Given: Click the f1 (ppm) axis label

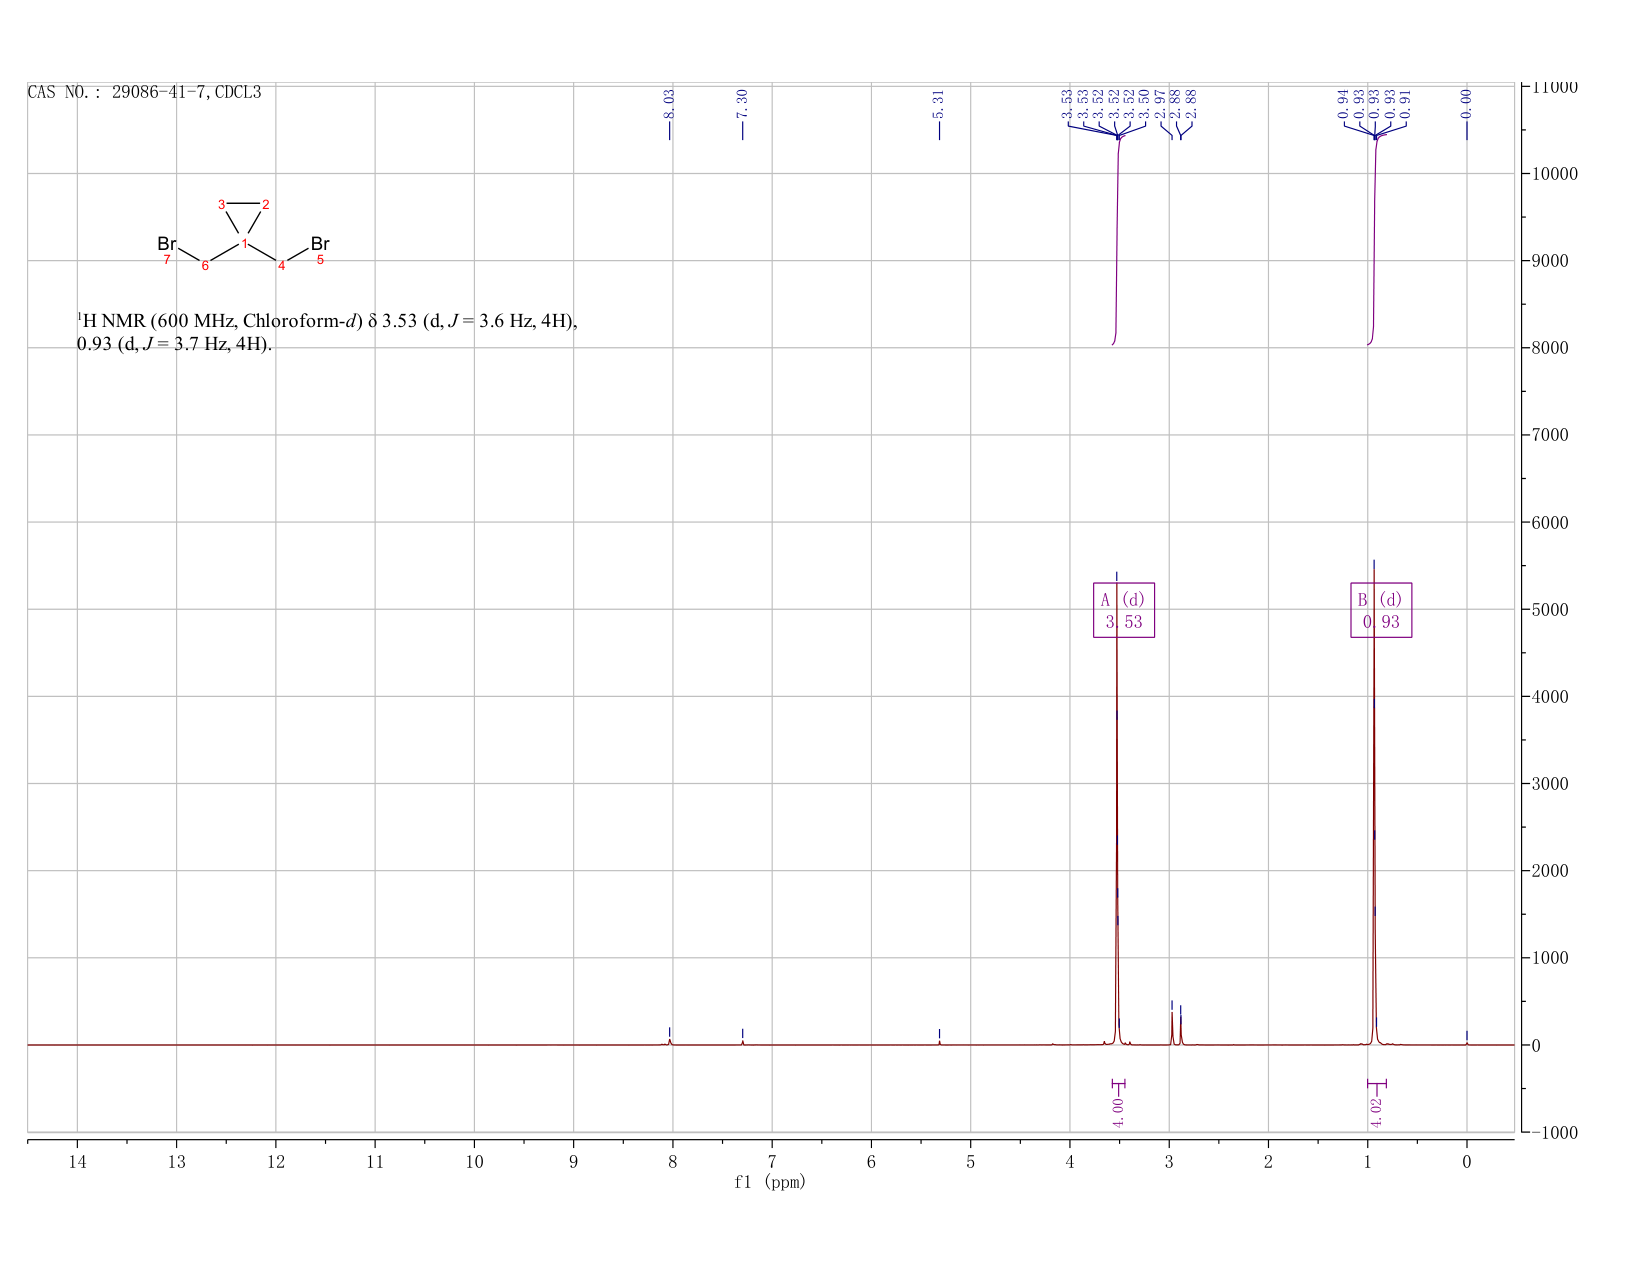Looking at the screenshot, I should [x=770, y=1182].
